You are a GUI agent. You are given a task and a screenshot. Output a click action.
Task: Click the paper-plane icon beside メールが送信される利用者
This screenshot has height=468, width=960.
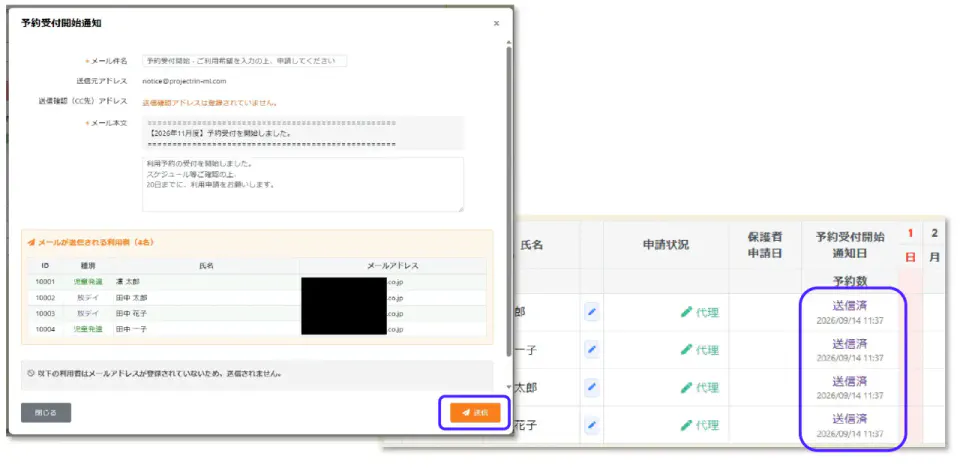coord(31,243)
